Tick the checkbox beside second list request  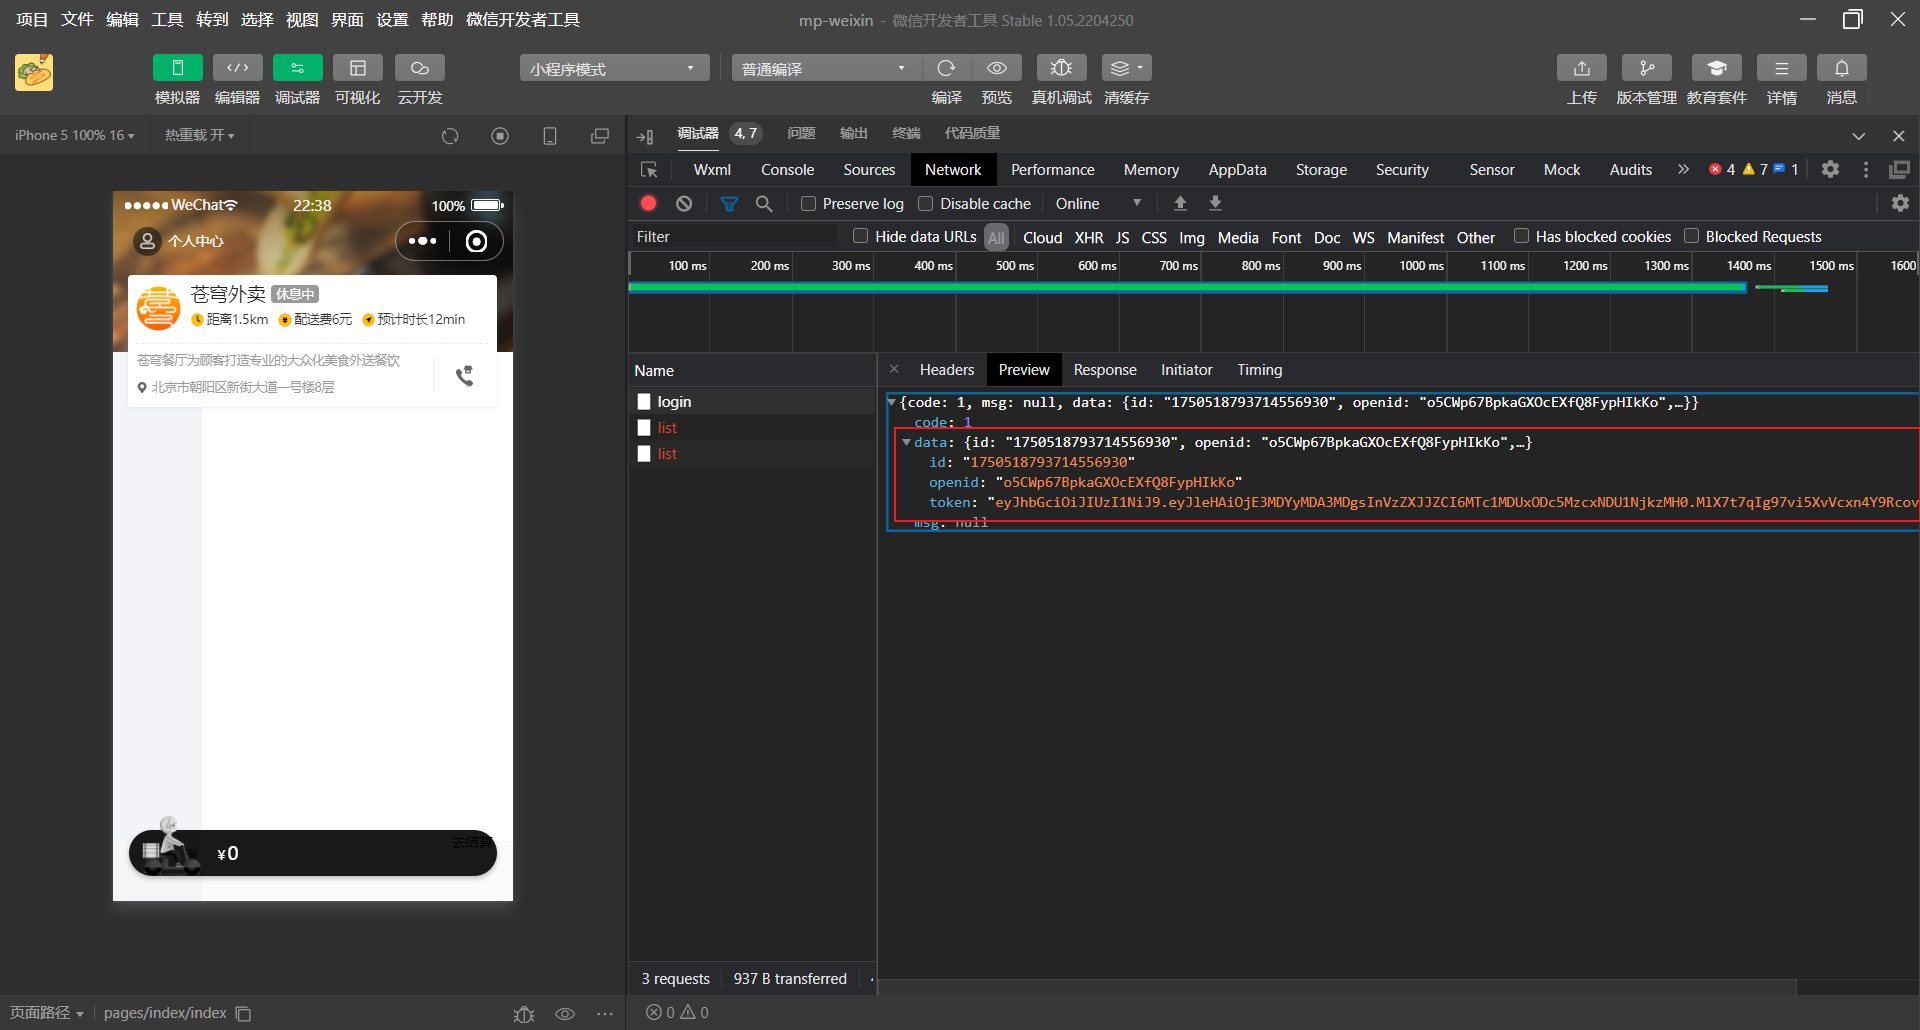tap(644, 453)
